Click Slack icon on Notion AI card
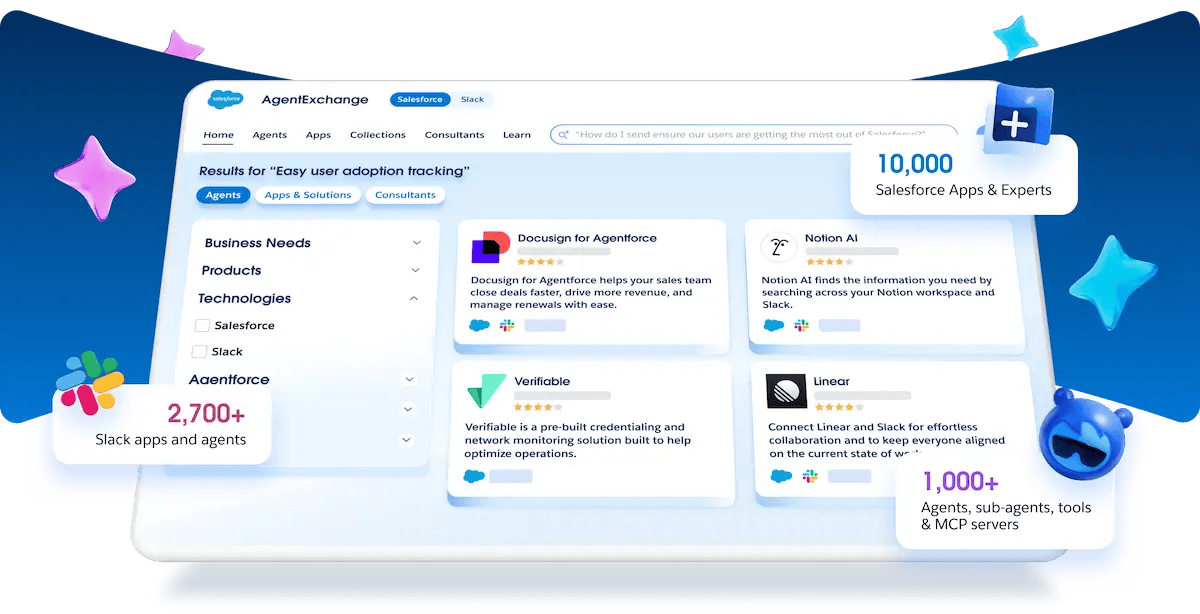 point(800,325)
